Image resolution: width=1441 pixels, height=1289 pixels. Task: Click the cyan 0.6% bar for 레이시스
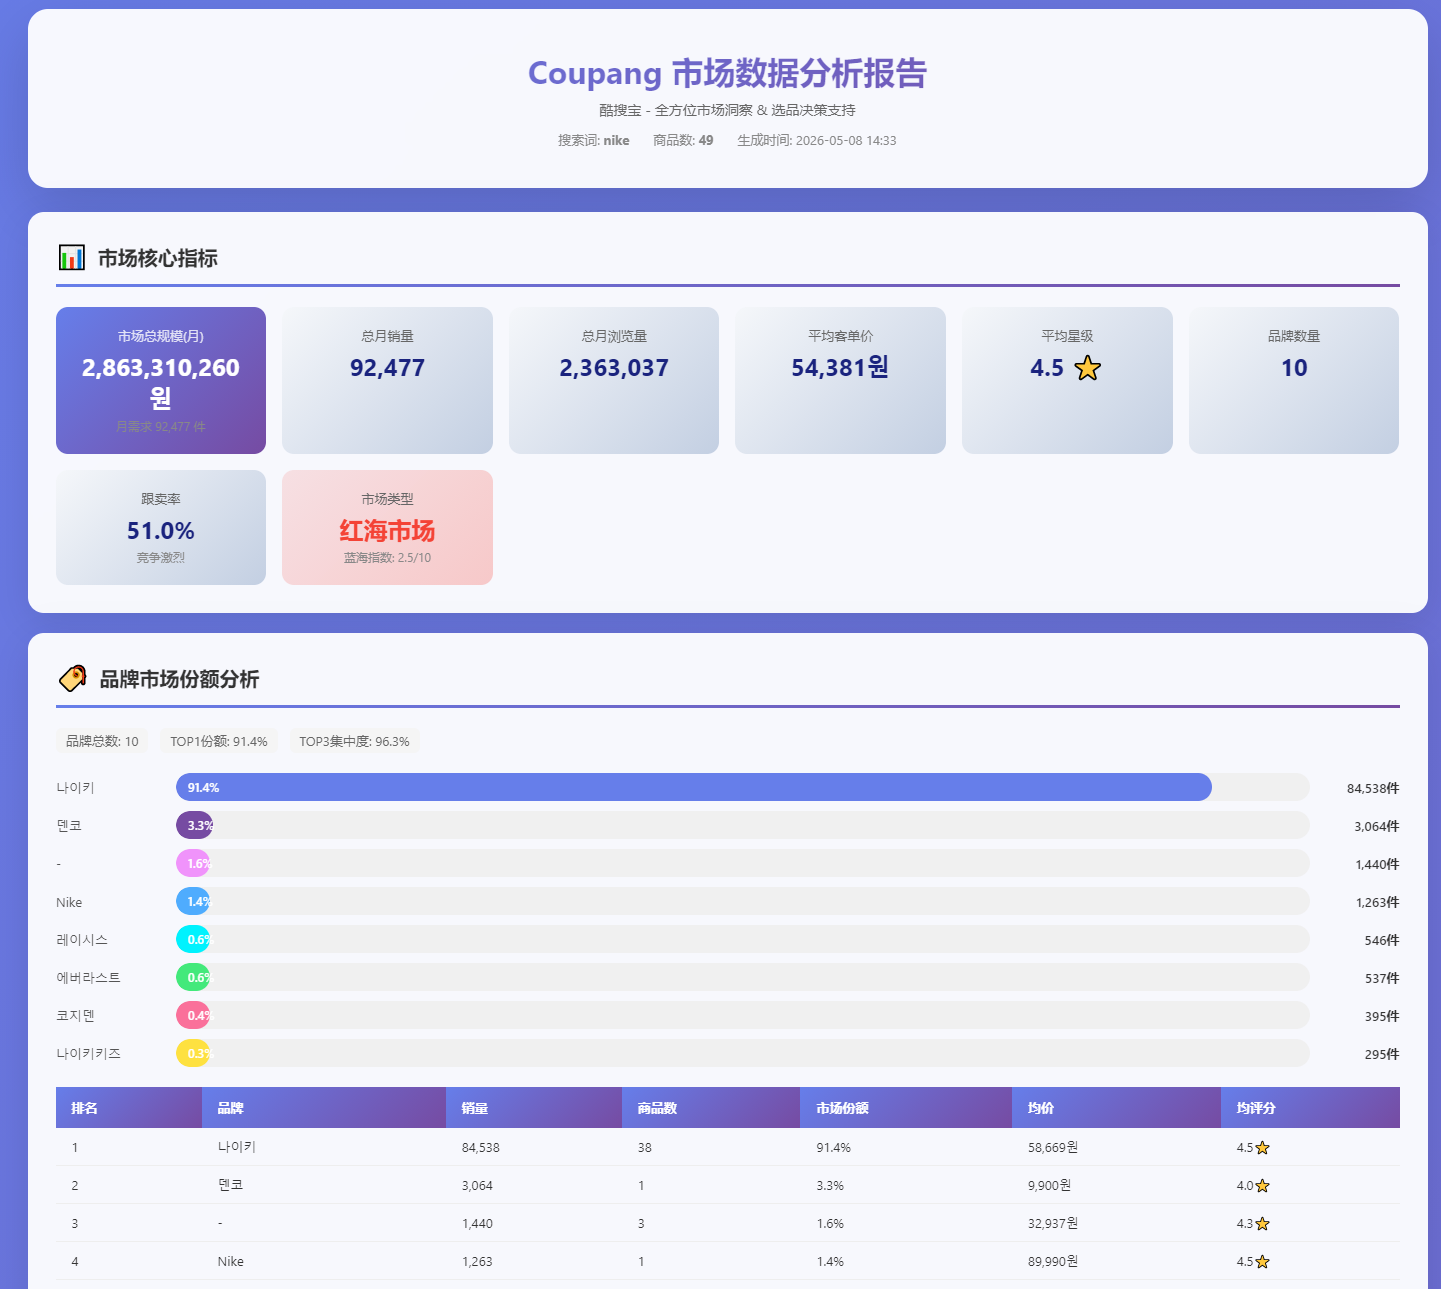click(193, 939)
